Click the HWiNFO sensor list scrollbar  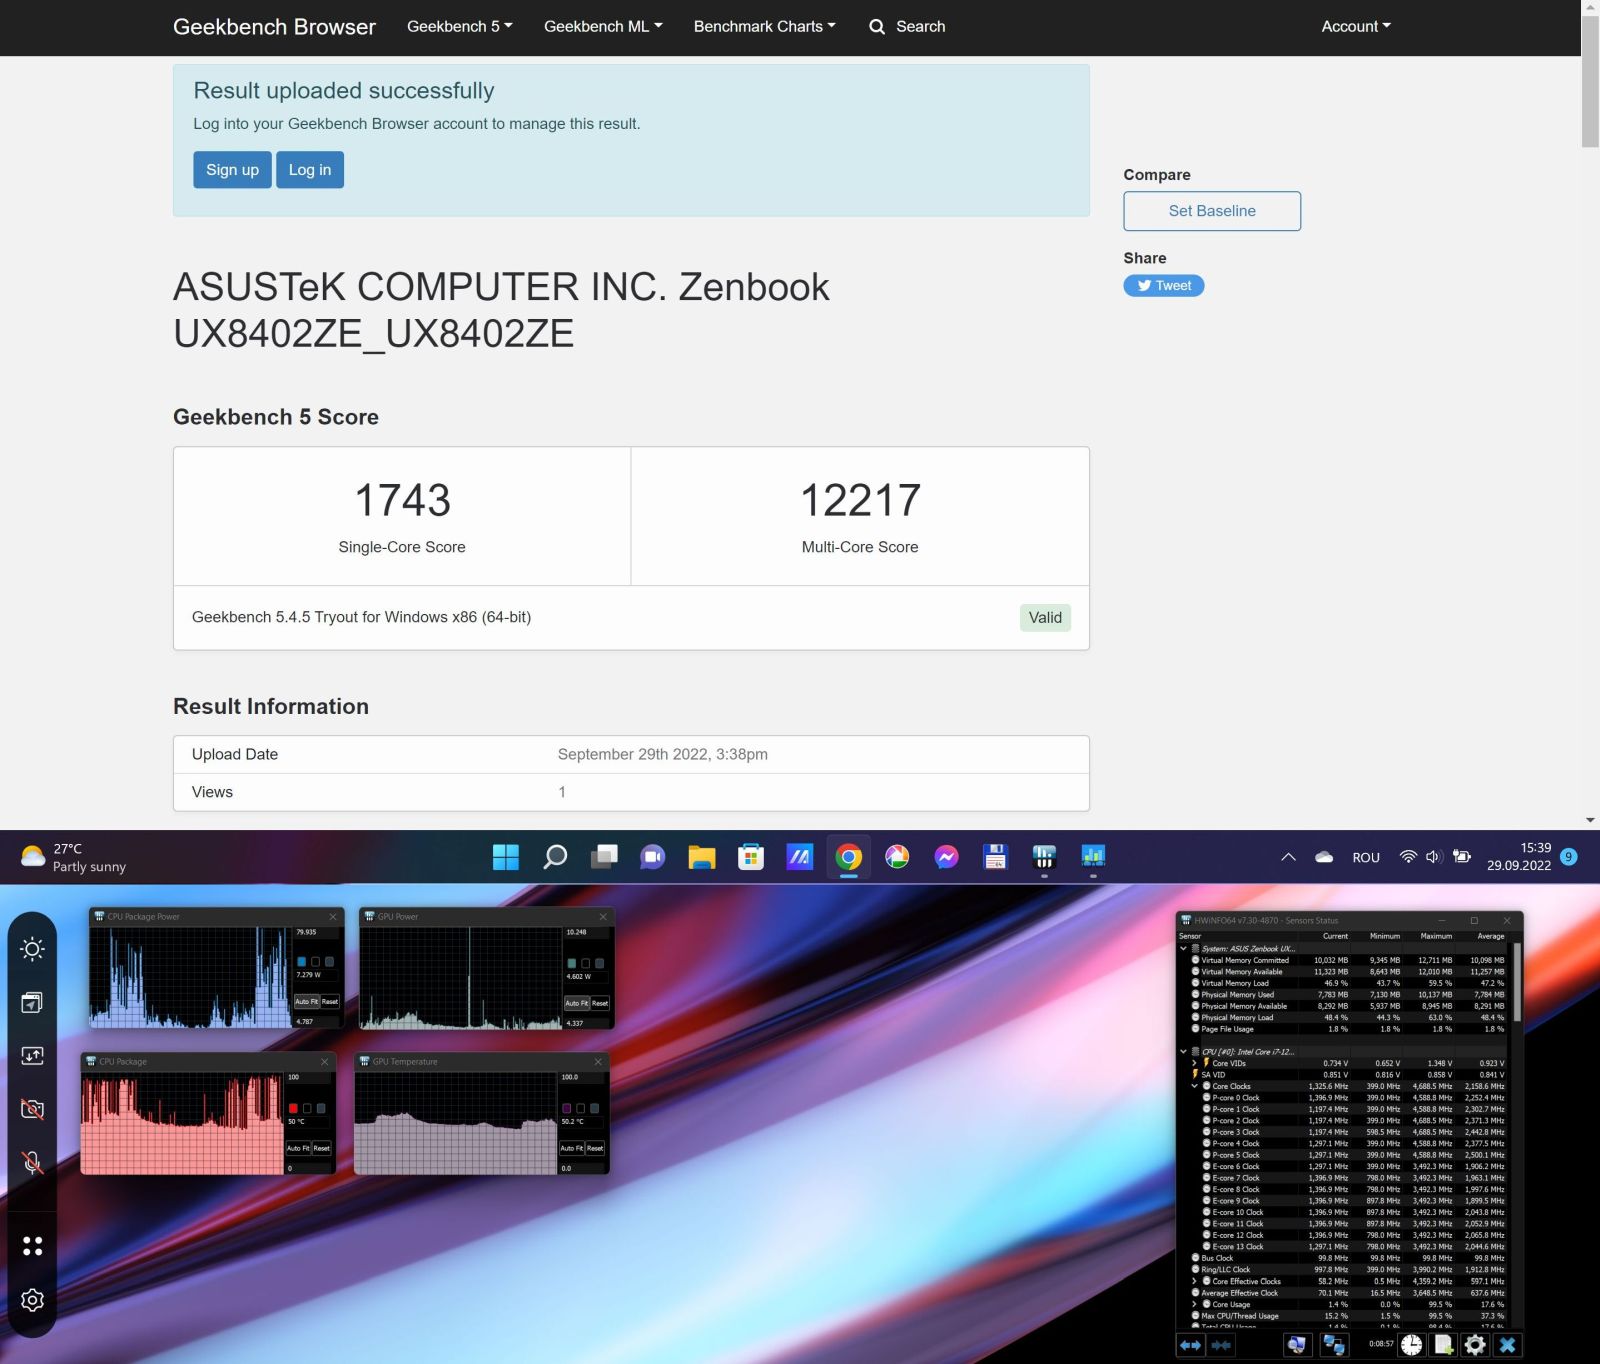[1517, 984]
